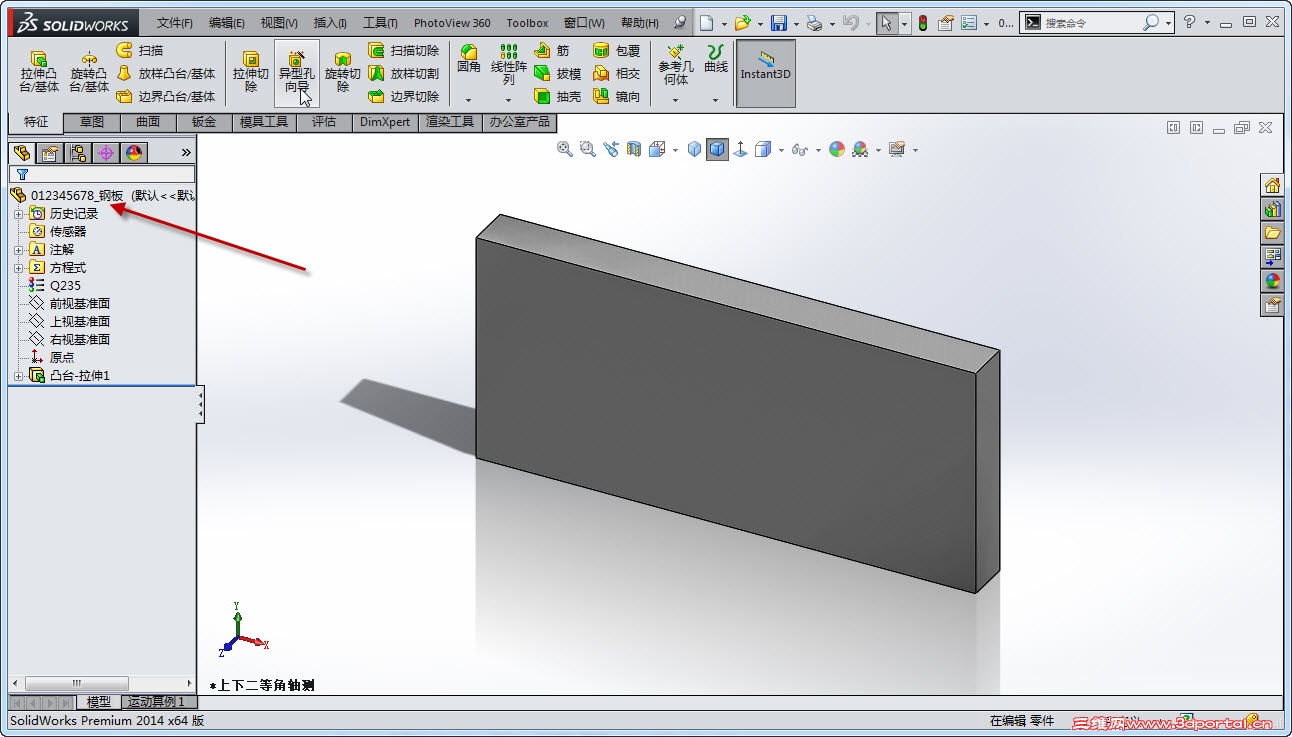1292x737 pixels.
Task: Click the Shell (抽壳) tool
Action: (557, 97)
